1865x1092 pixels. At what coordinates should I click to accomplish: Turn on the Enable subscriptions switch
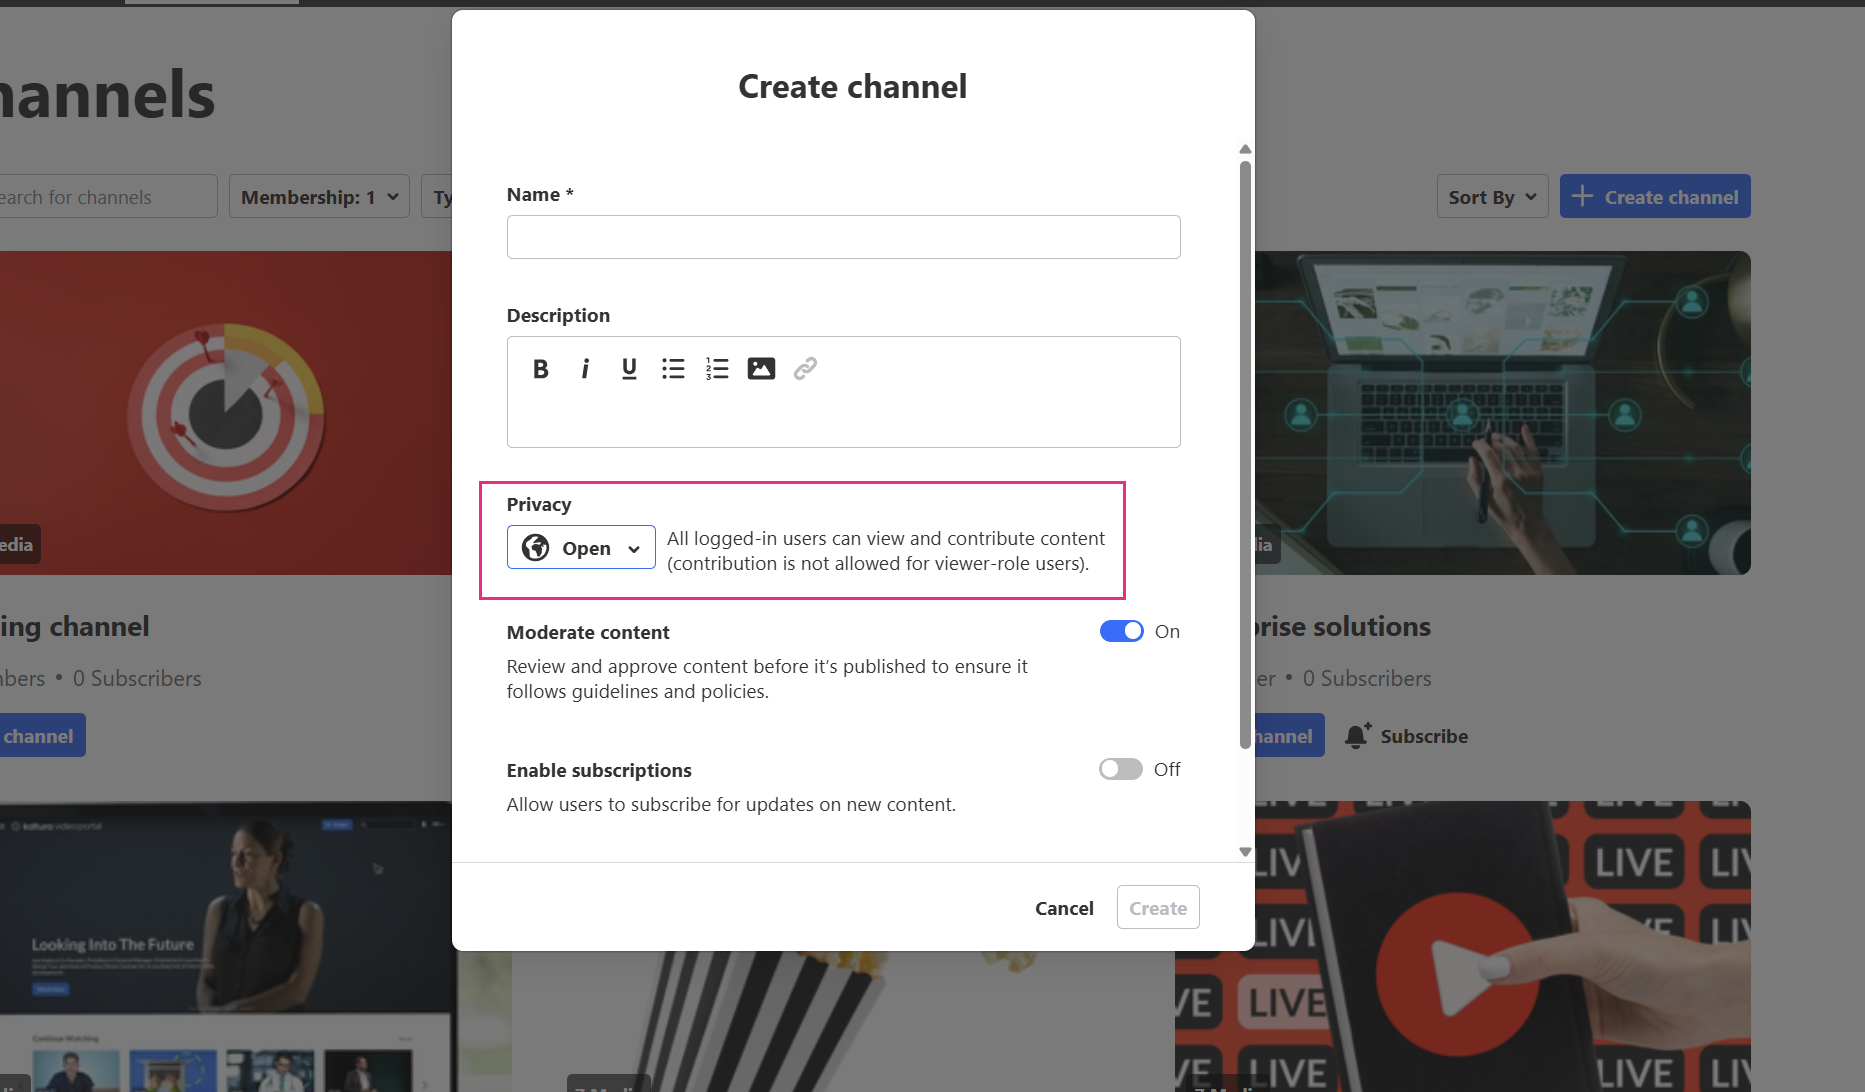(x=1121, y=769)
